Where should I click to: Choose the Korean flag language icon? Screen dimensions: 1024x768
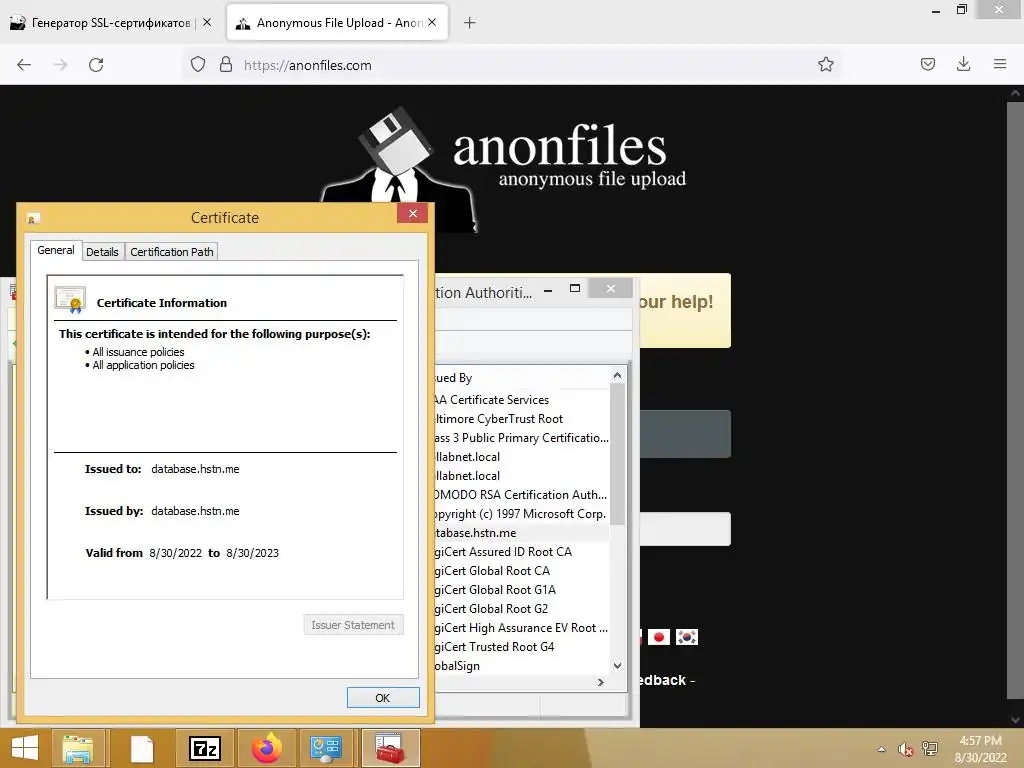687,637
